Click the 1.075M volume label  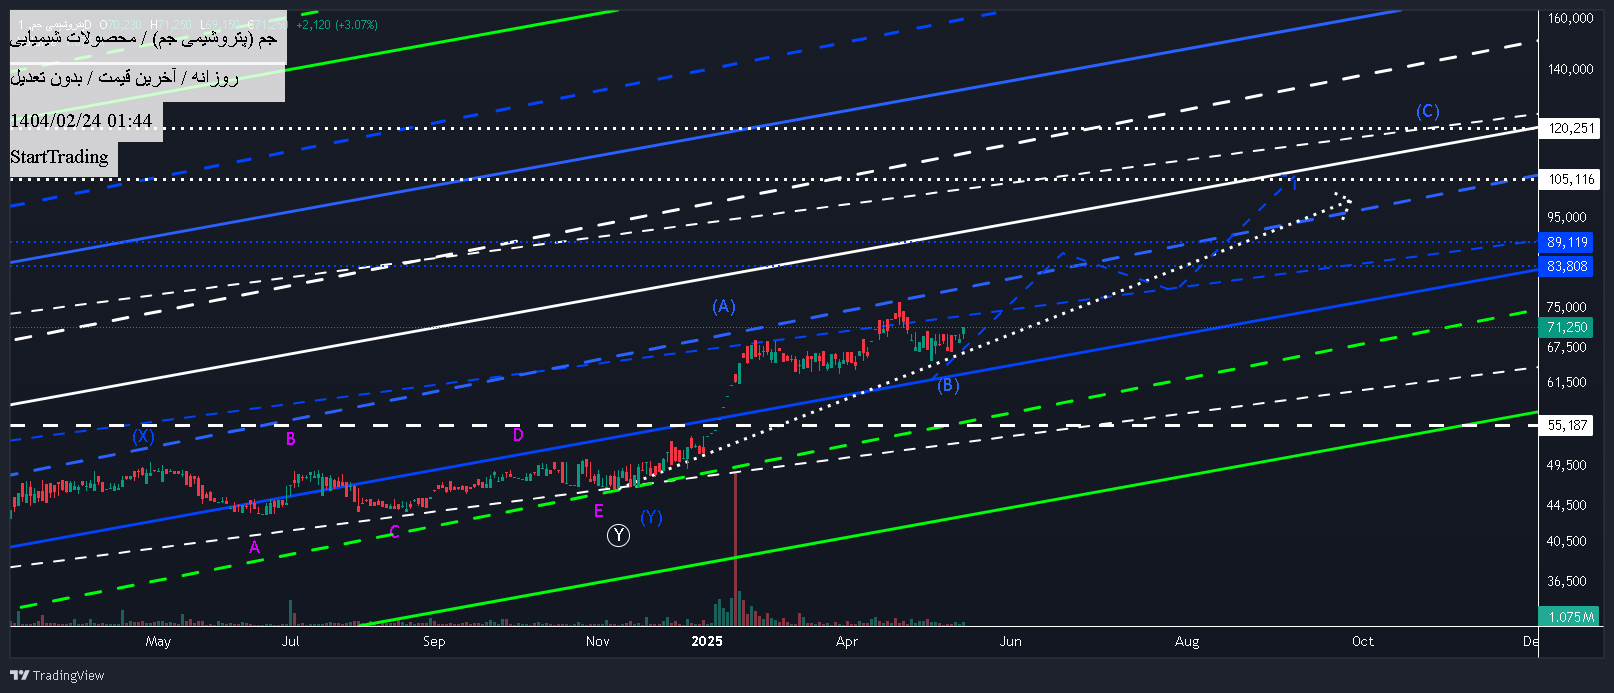(1569, 617)
